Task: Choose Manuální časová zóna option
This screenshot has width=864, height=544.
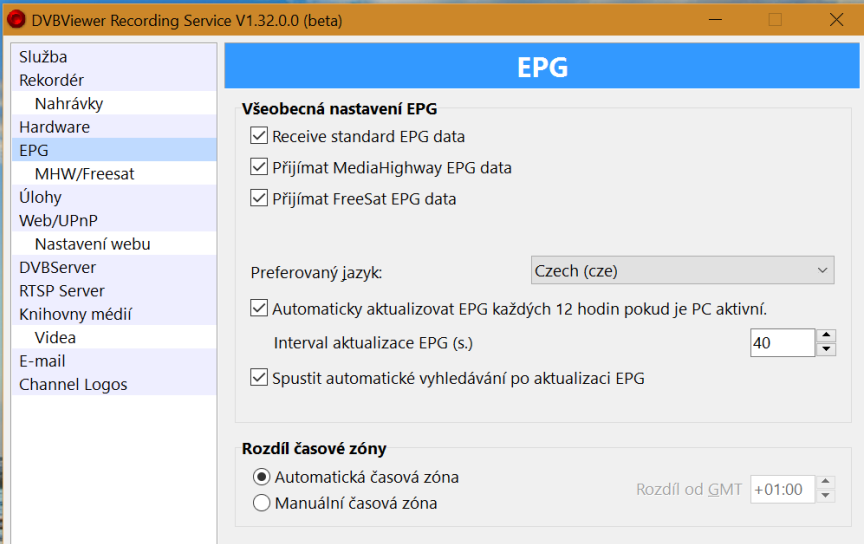Action: [x=262, y=503]
